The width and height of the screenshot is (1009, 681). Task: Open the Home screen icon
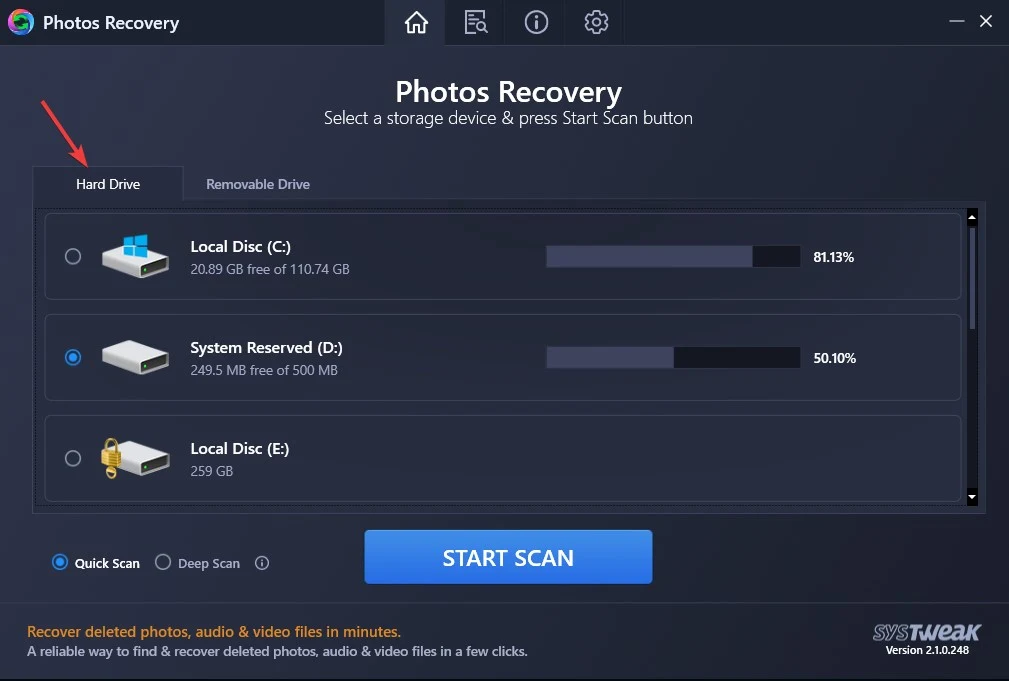tap(416, 23)
